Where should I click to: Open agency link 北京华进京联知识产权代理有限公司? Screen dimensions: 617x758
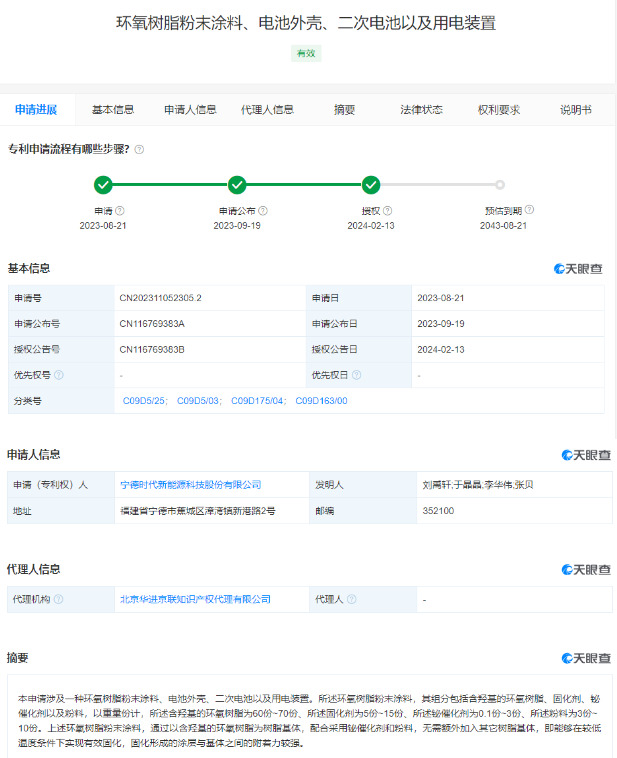(x=195, y=599)
